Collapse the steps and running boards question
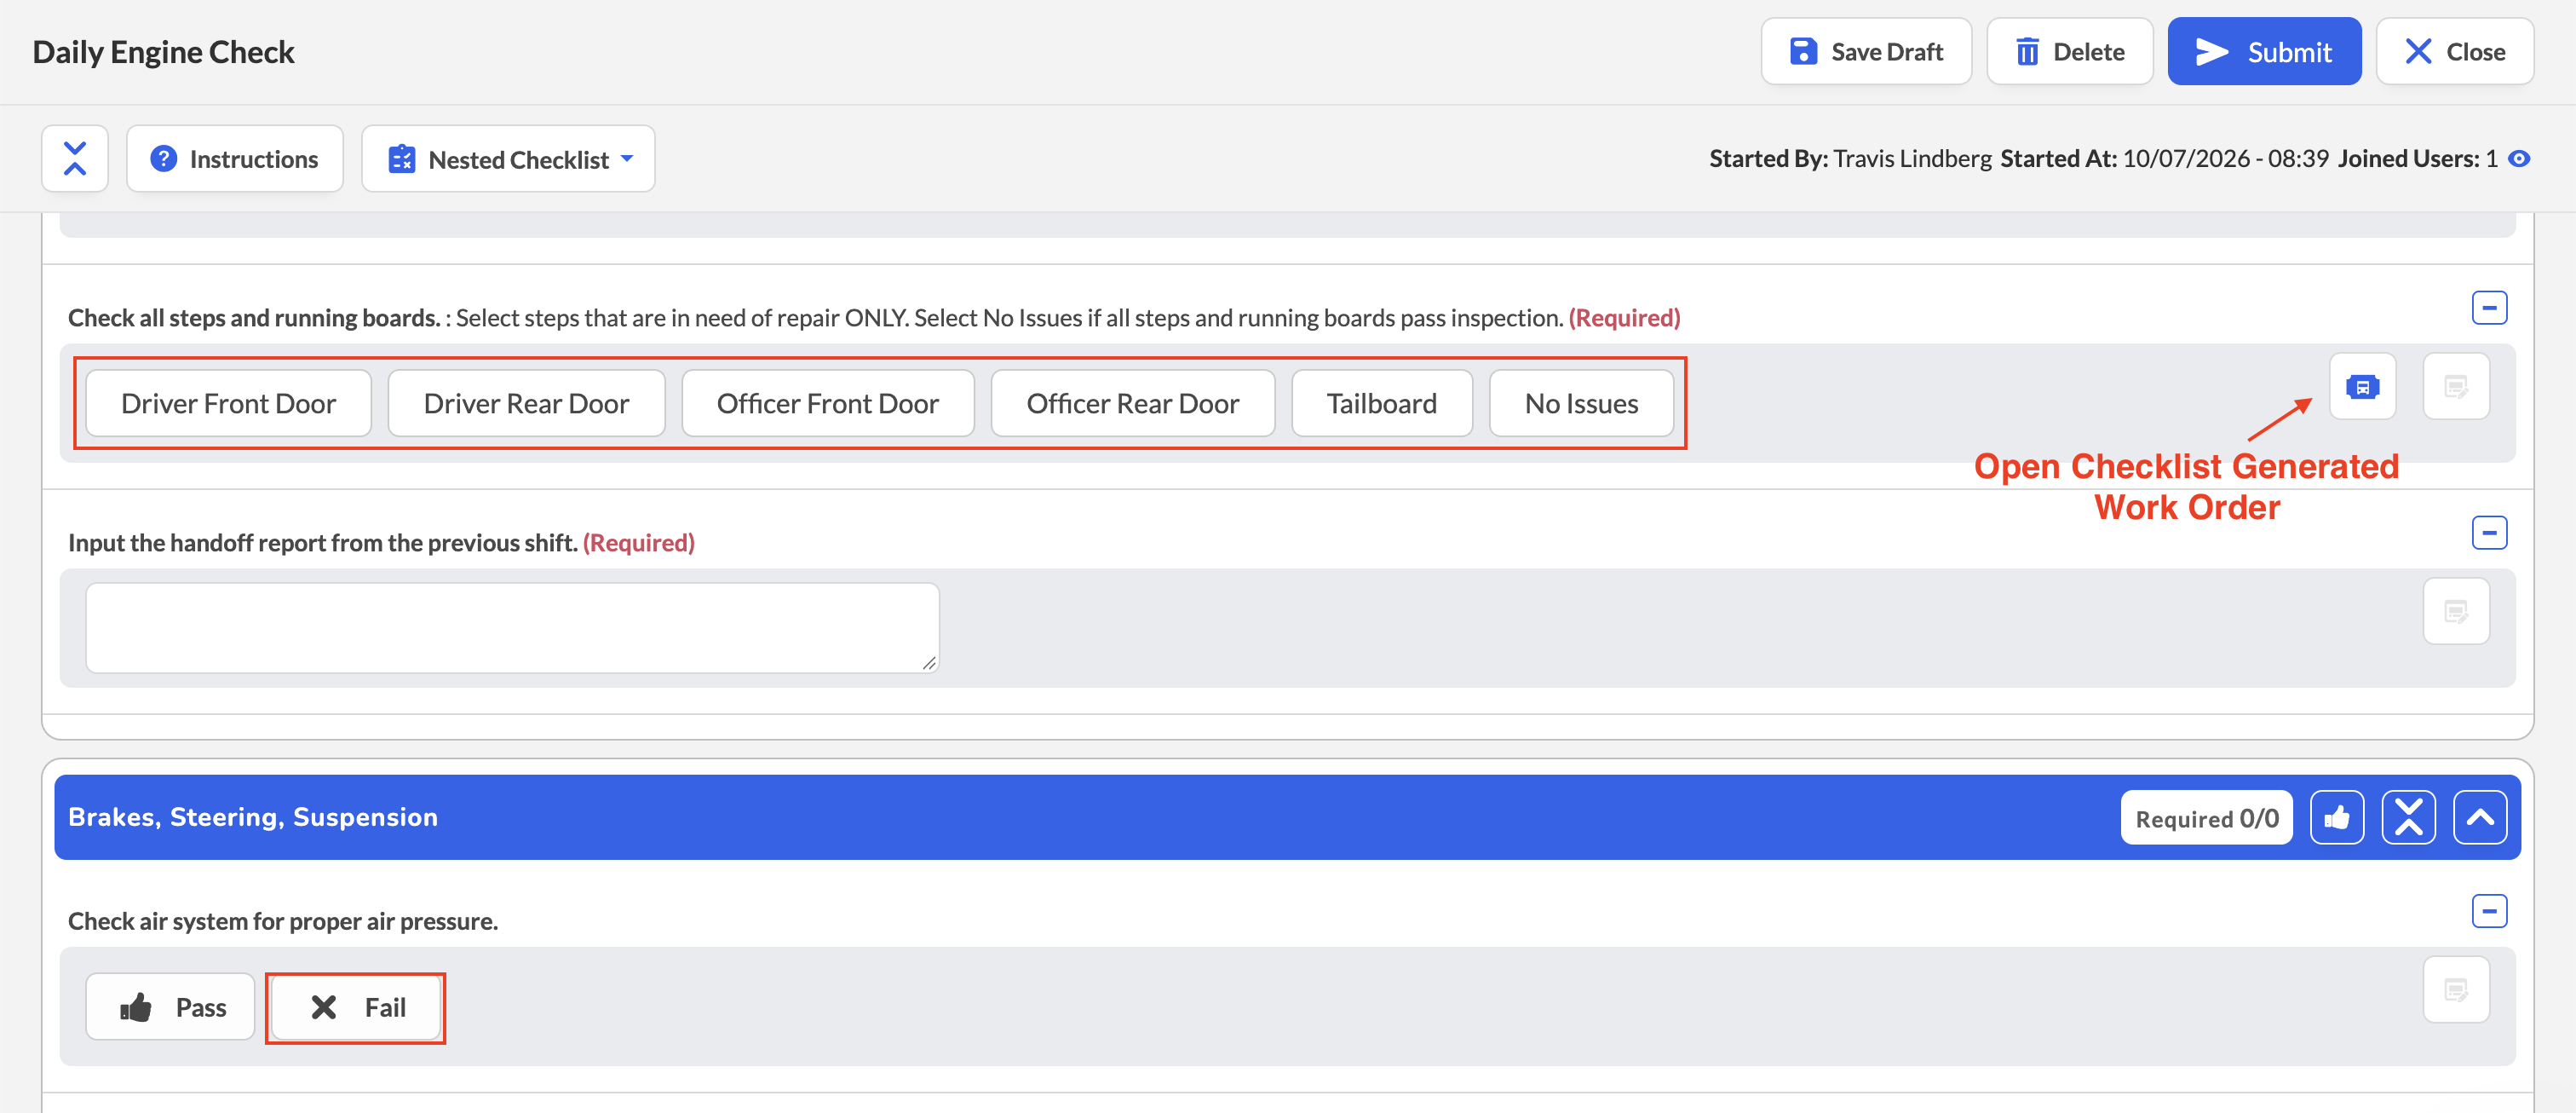The width and height of the screenshot is (2576, 1113). 2489,307
